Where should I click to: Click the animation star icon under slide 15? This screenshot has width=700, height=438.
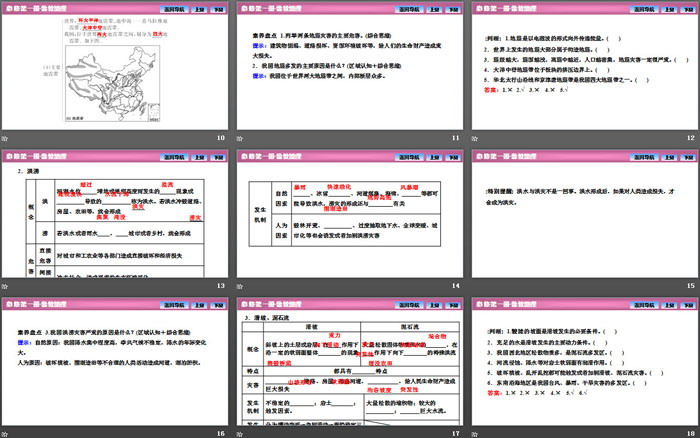click(x=478, y=286)
